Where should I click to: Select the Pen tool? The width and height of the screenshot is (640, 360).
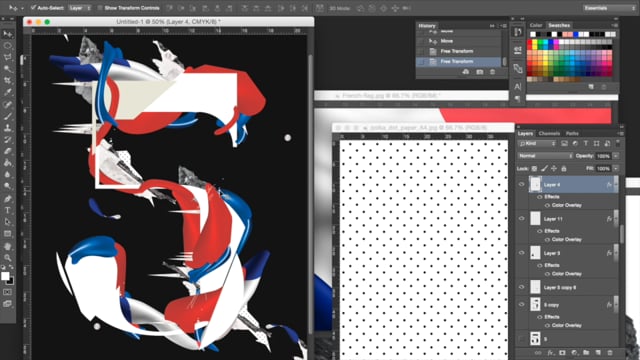click(x=7, y=199)
